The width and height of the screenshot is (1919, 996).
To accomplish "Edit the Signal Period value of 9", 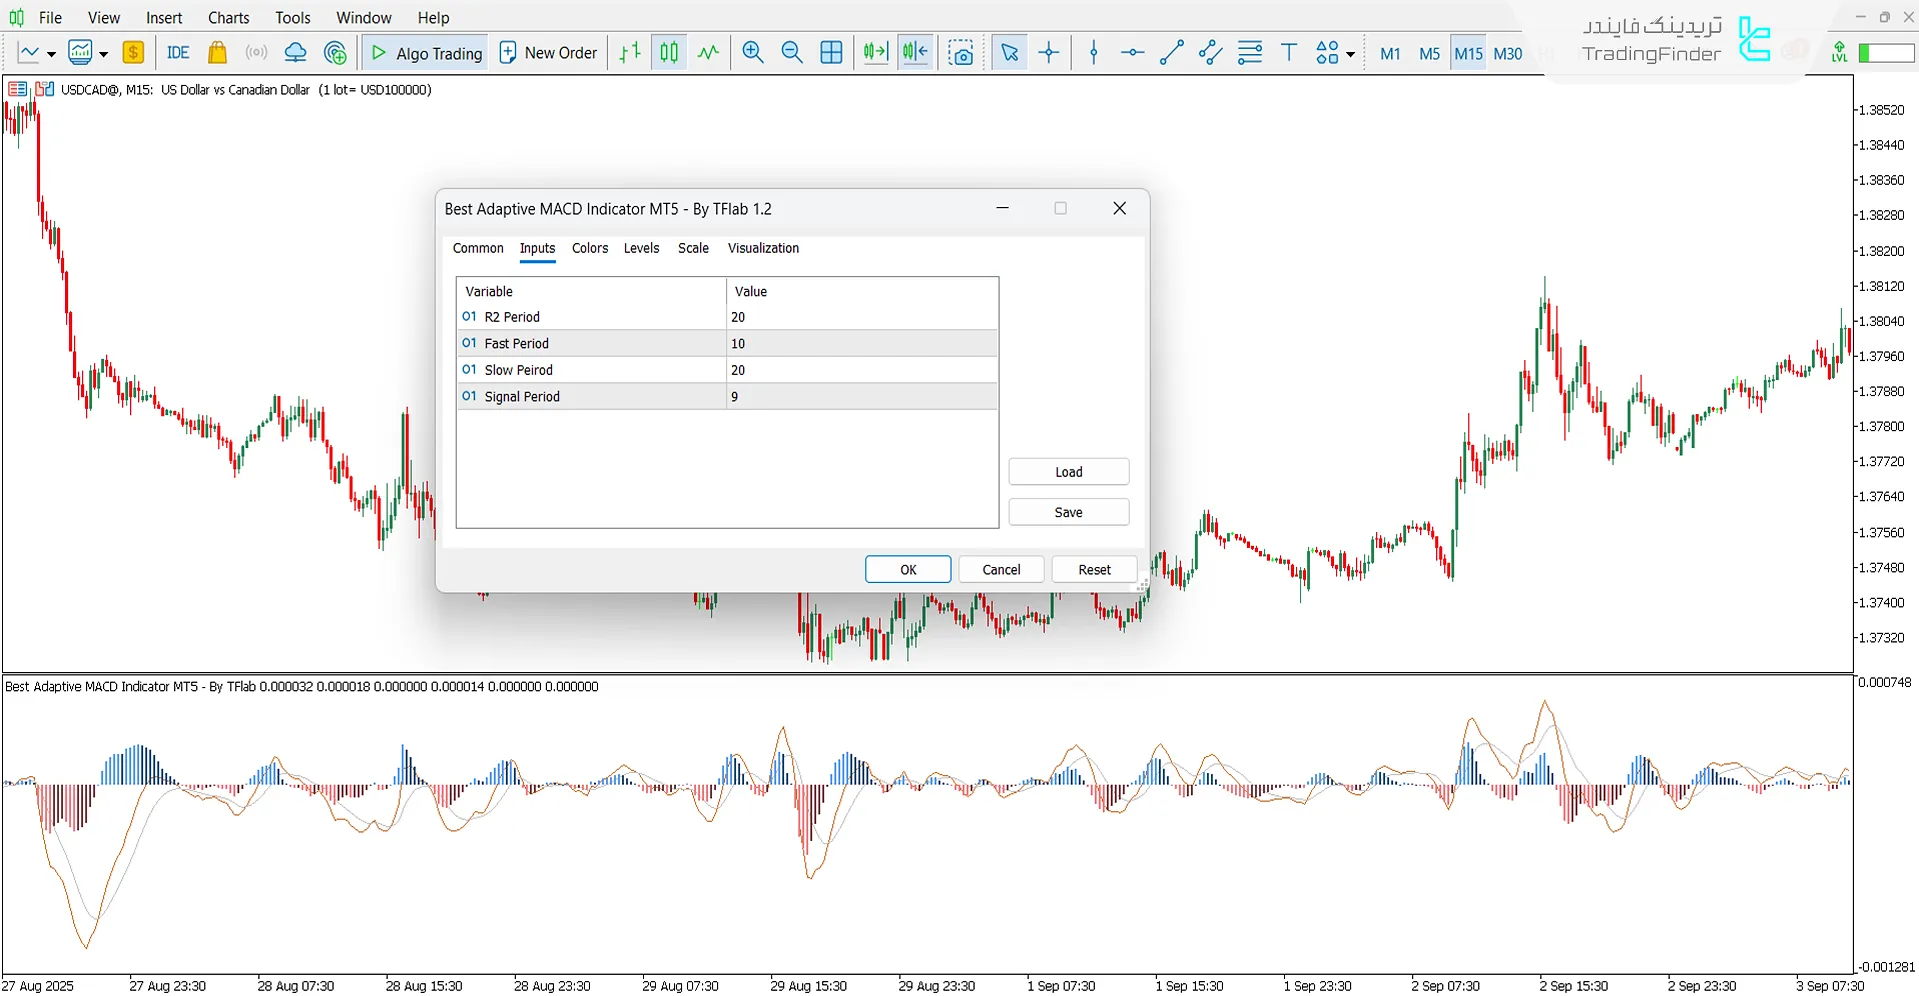I will click(860, 396).
